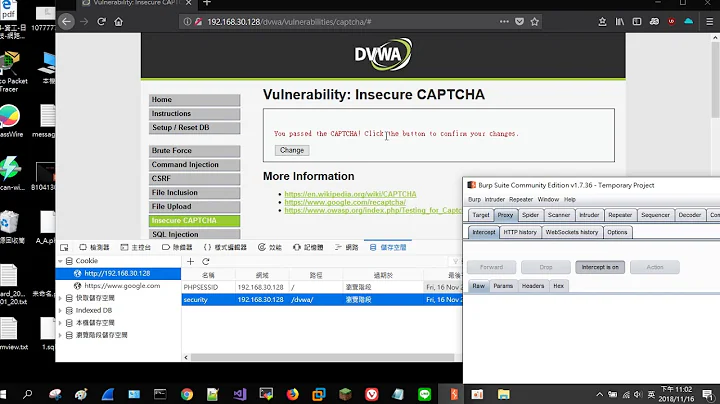Expand the 瀏覽階段儲存空間 node

(x=60, y=335)
